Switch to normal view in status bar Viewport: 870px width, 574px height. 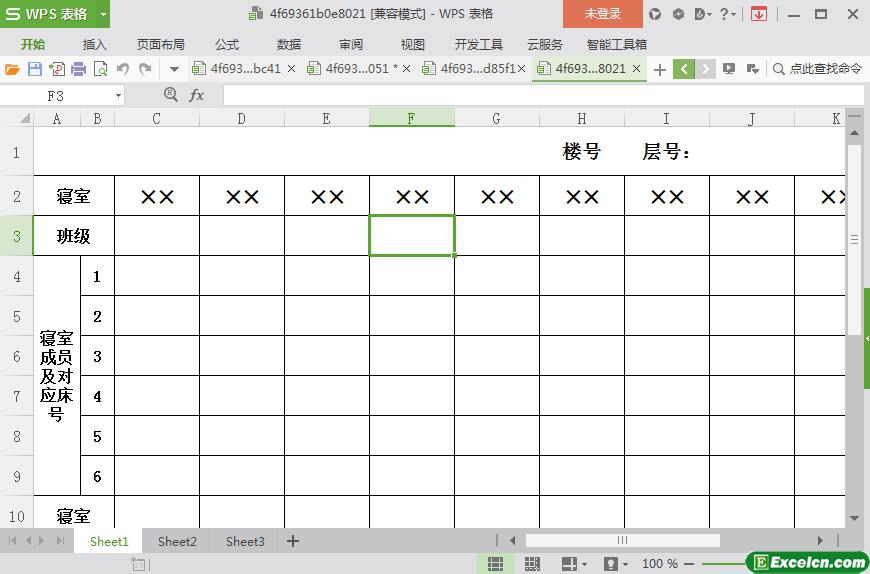(x=495, y=564)
